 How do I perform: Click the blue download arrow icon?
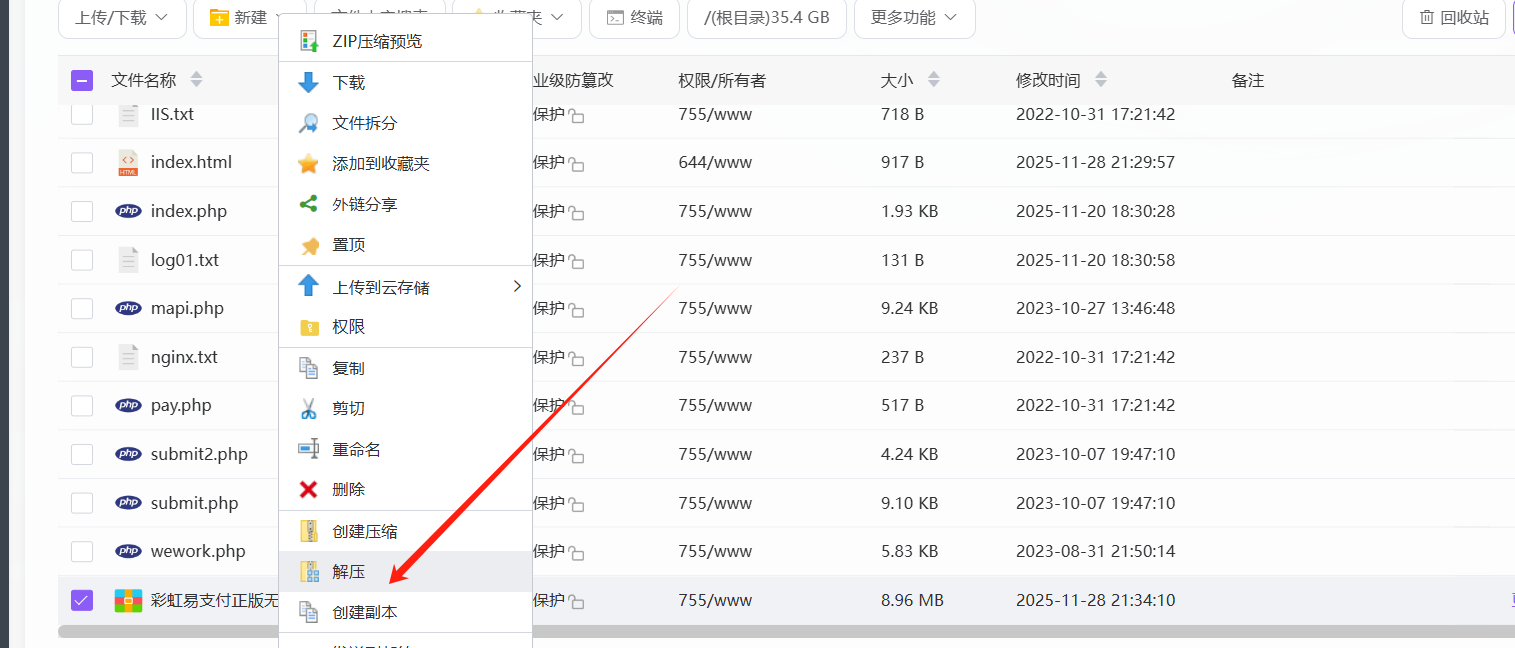tap(309, 83)
